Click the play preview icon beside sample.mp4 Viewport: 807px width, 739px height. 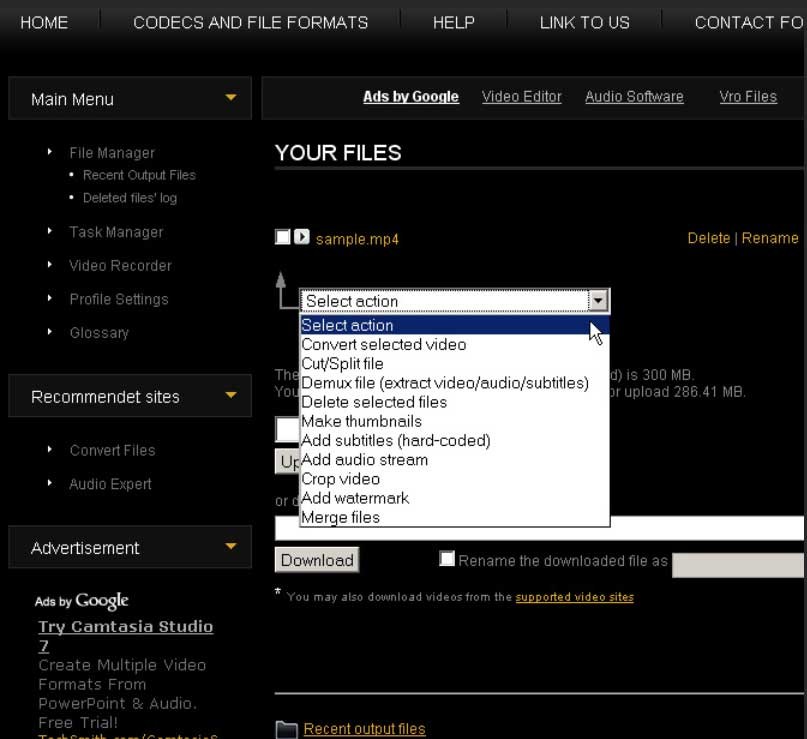[x=300, y=237]
